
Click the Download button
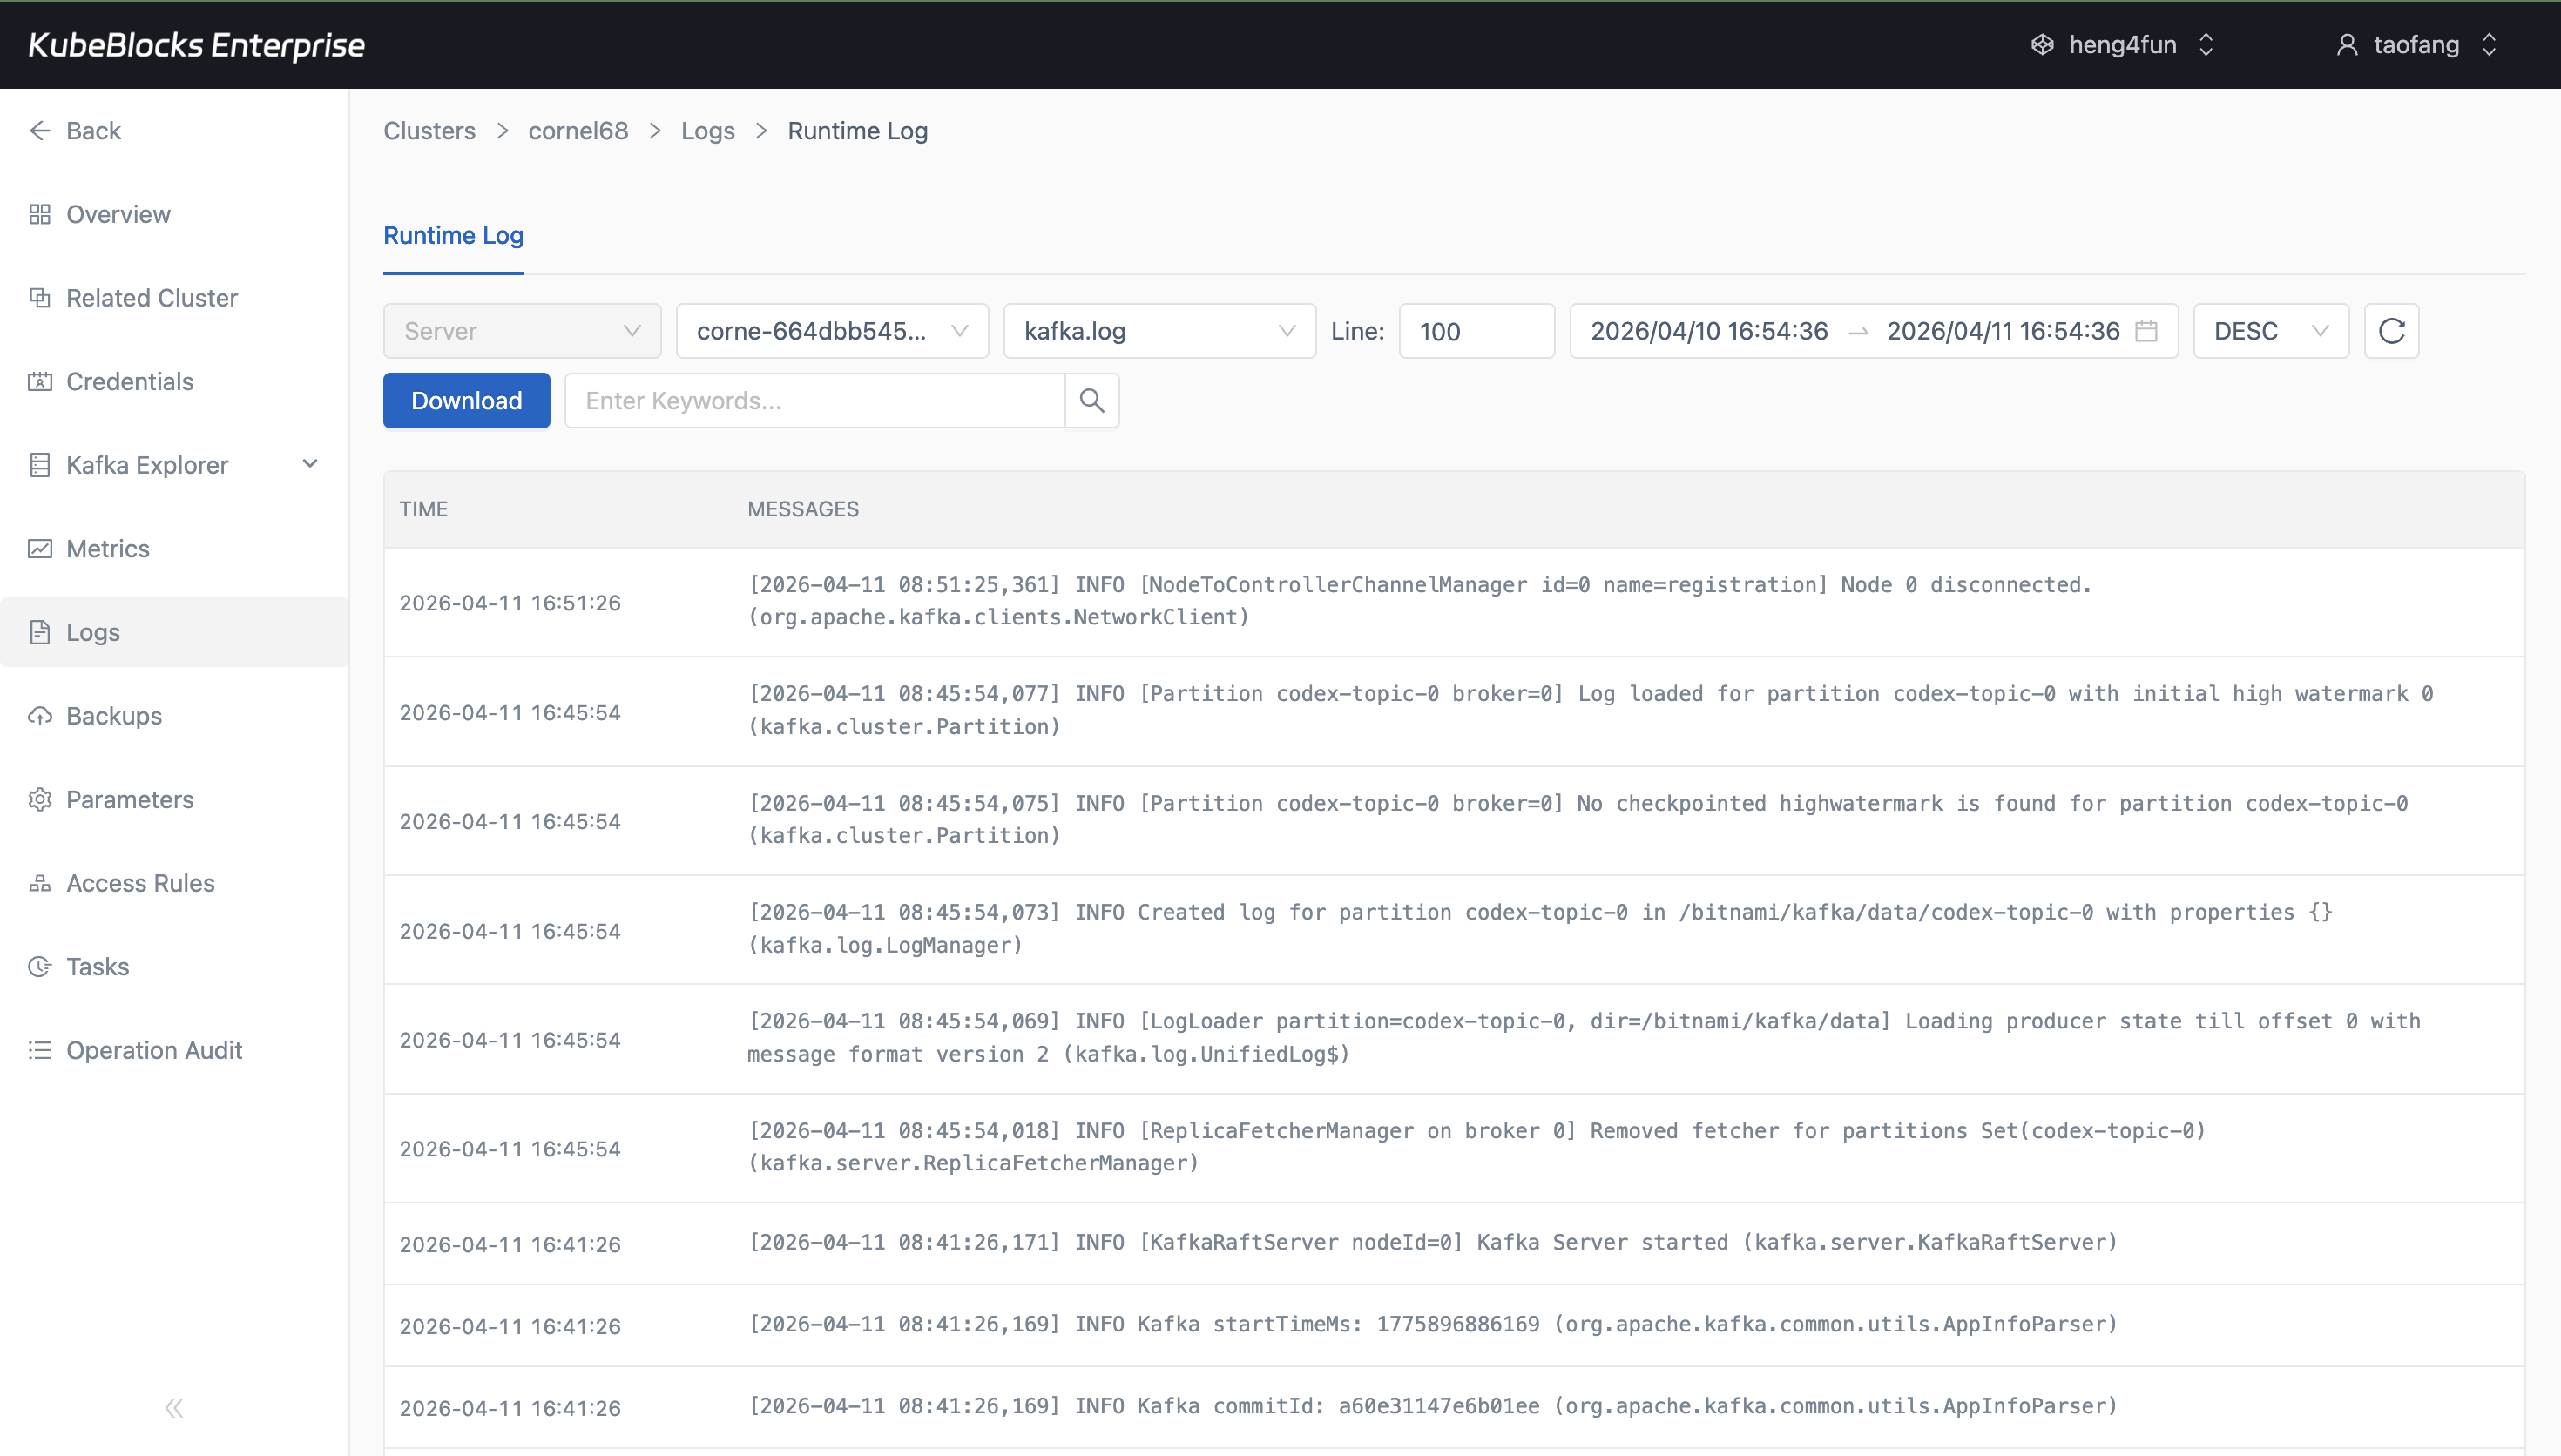point(466,401)
